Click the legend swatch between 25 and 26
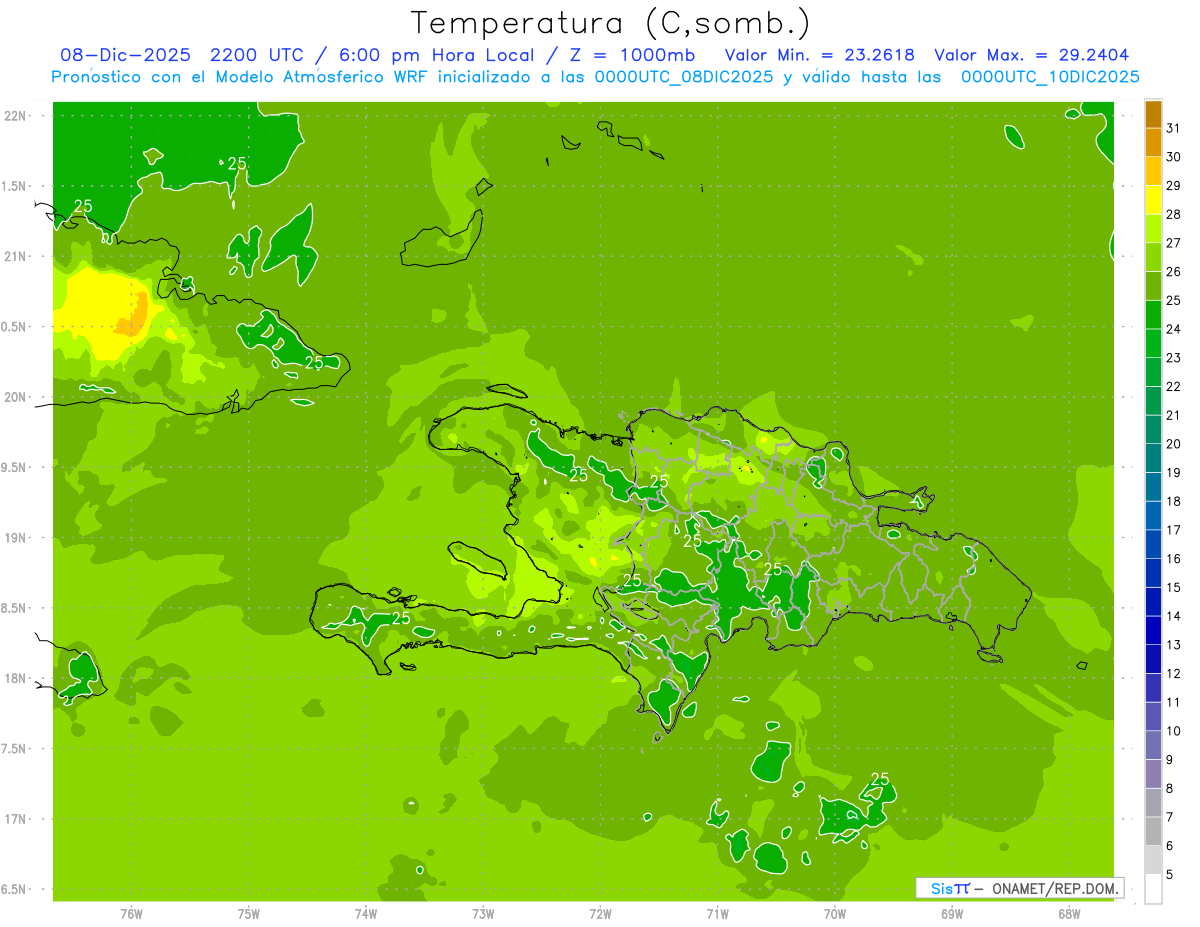The height and width of the screenshot is (927, 1200). click(x=1153, y=286)
